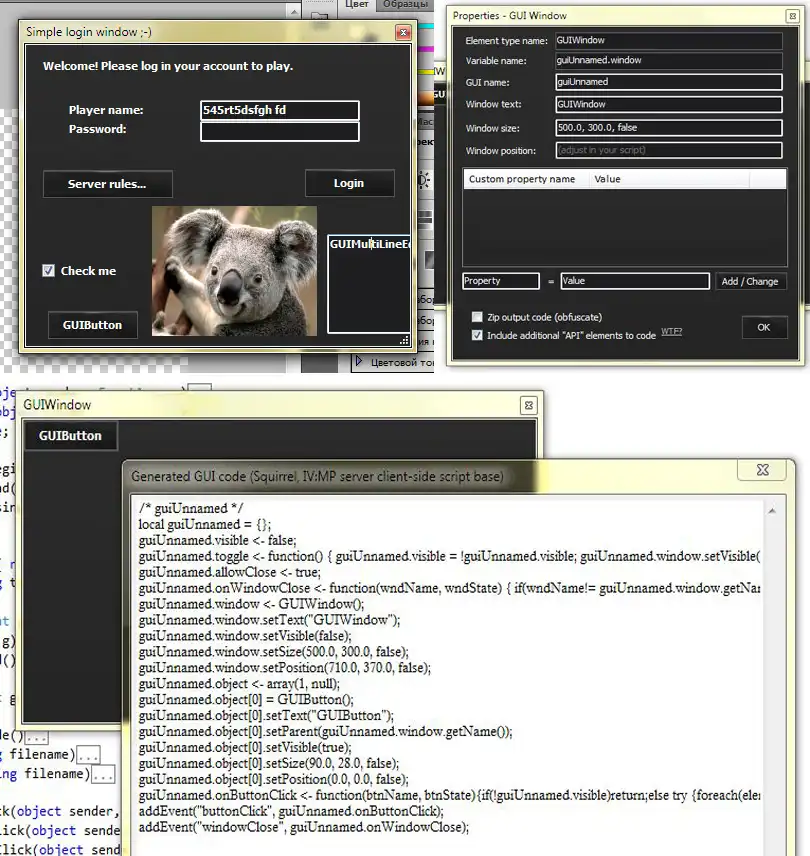Click the '/* guiUnnamed */' comment line
810x856 pixels.
click(191, 508)
